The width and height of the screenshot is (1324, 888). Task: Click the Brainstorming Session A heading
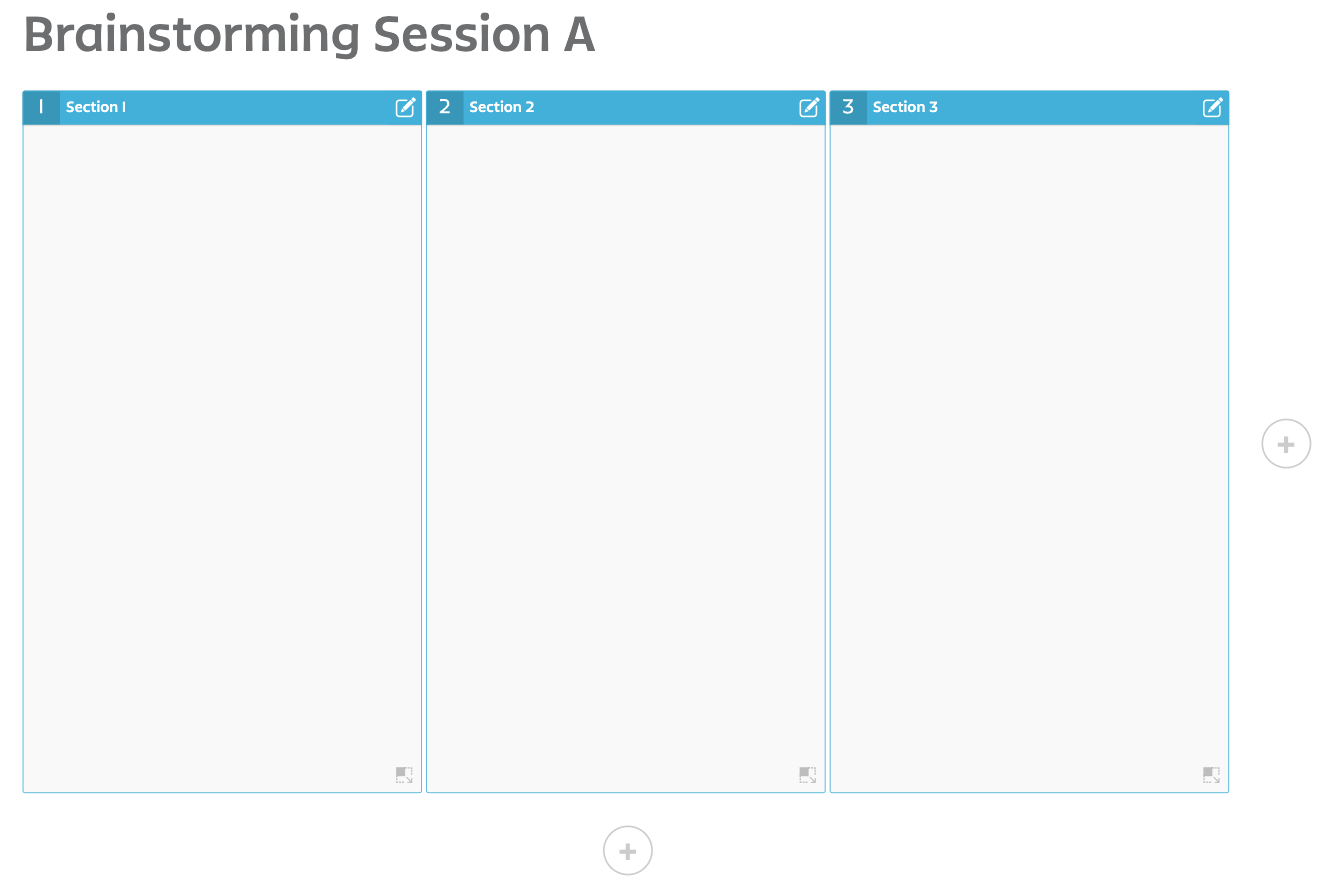(309, 35)
